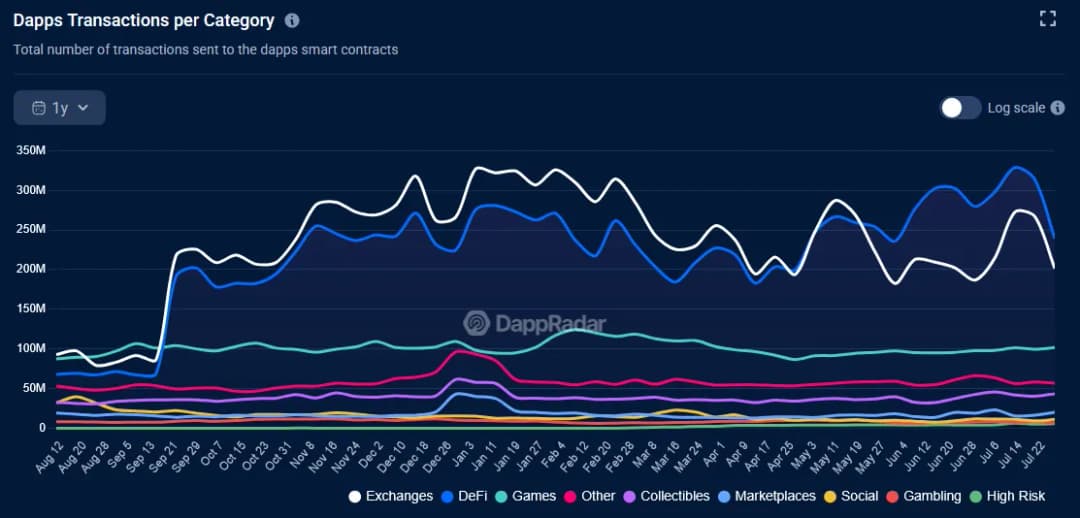Toggle the Log scale switch
This screenshot has width=1080, height=518.
pyautogui.click(x=961, y=108)
